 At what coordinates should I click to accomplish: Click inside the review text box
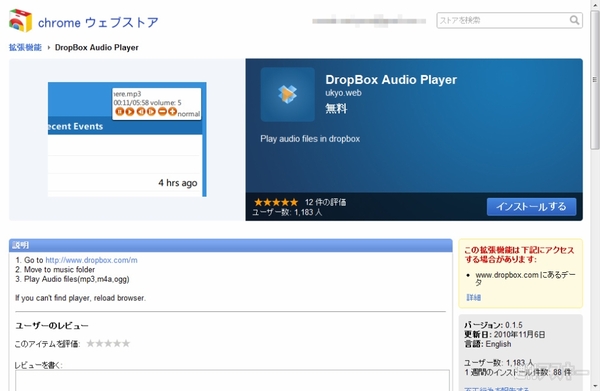[x=232, y=380]
